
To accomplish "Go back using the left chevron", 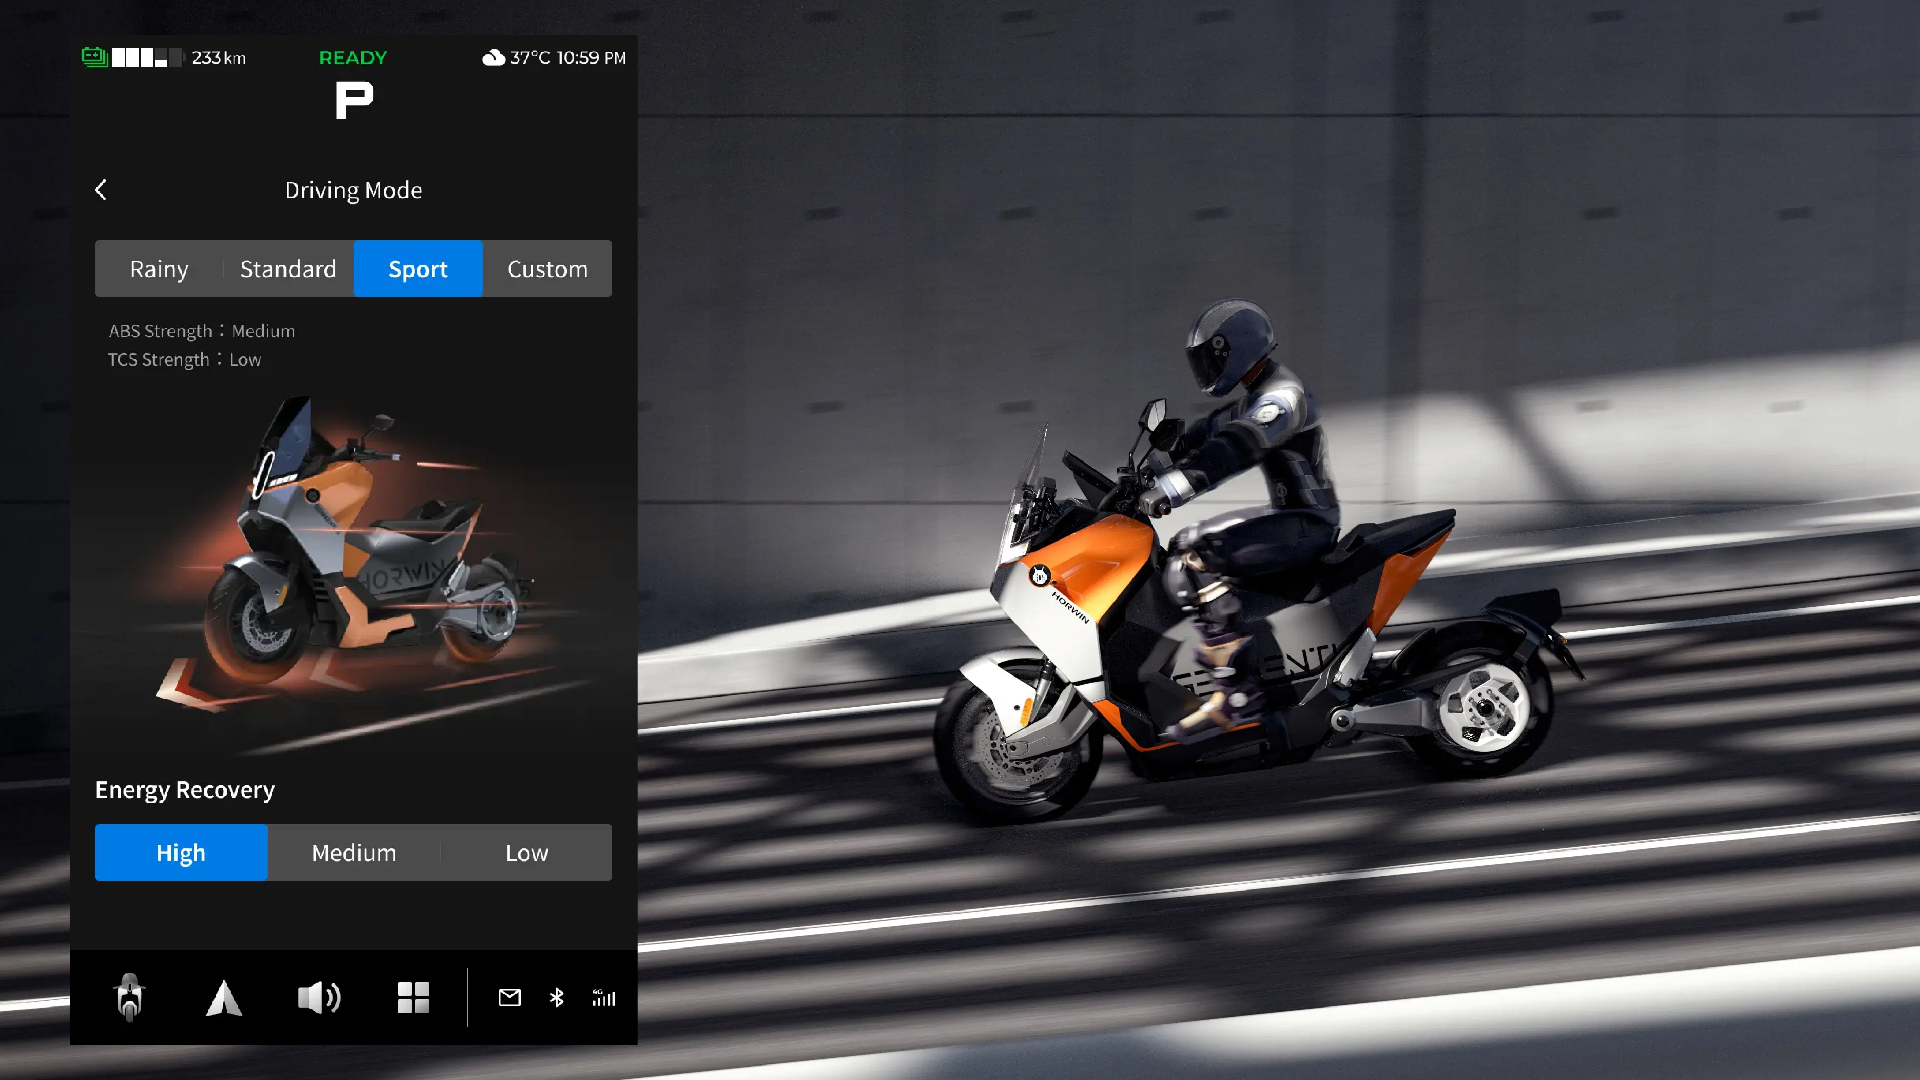I will (101, 190).
